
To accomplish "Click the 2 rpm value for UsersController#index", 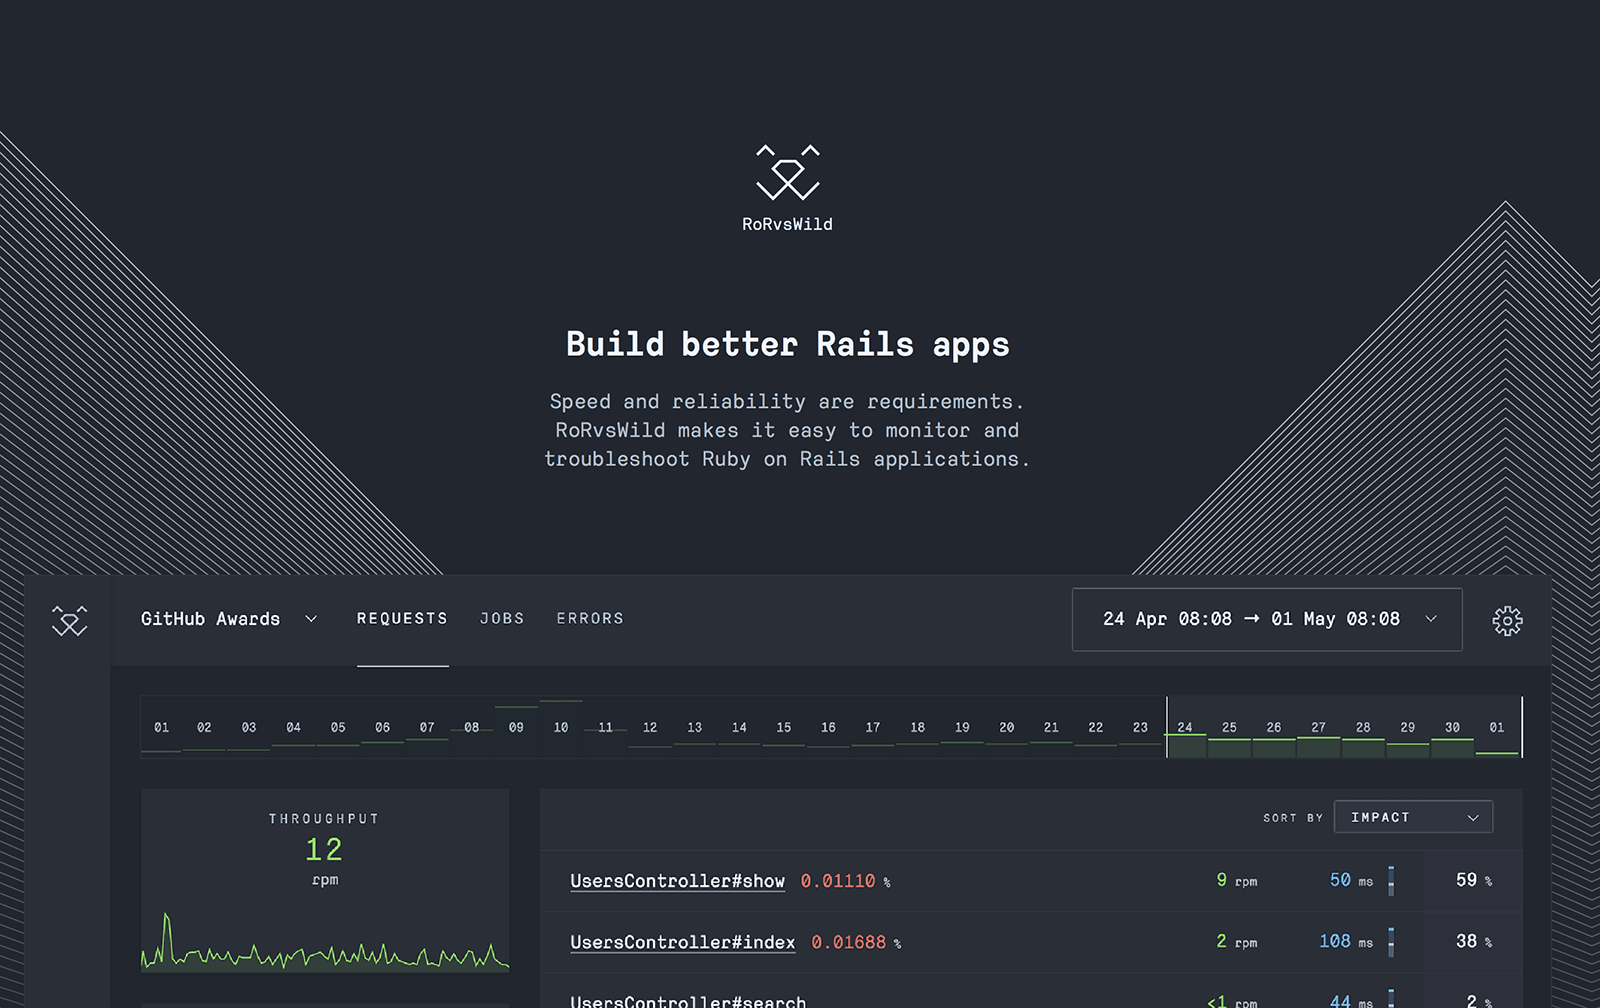I will pyautogui.click(x=1237, y=941).
